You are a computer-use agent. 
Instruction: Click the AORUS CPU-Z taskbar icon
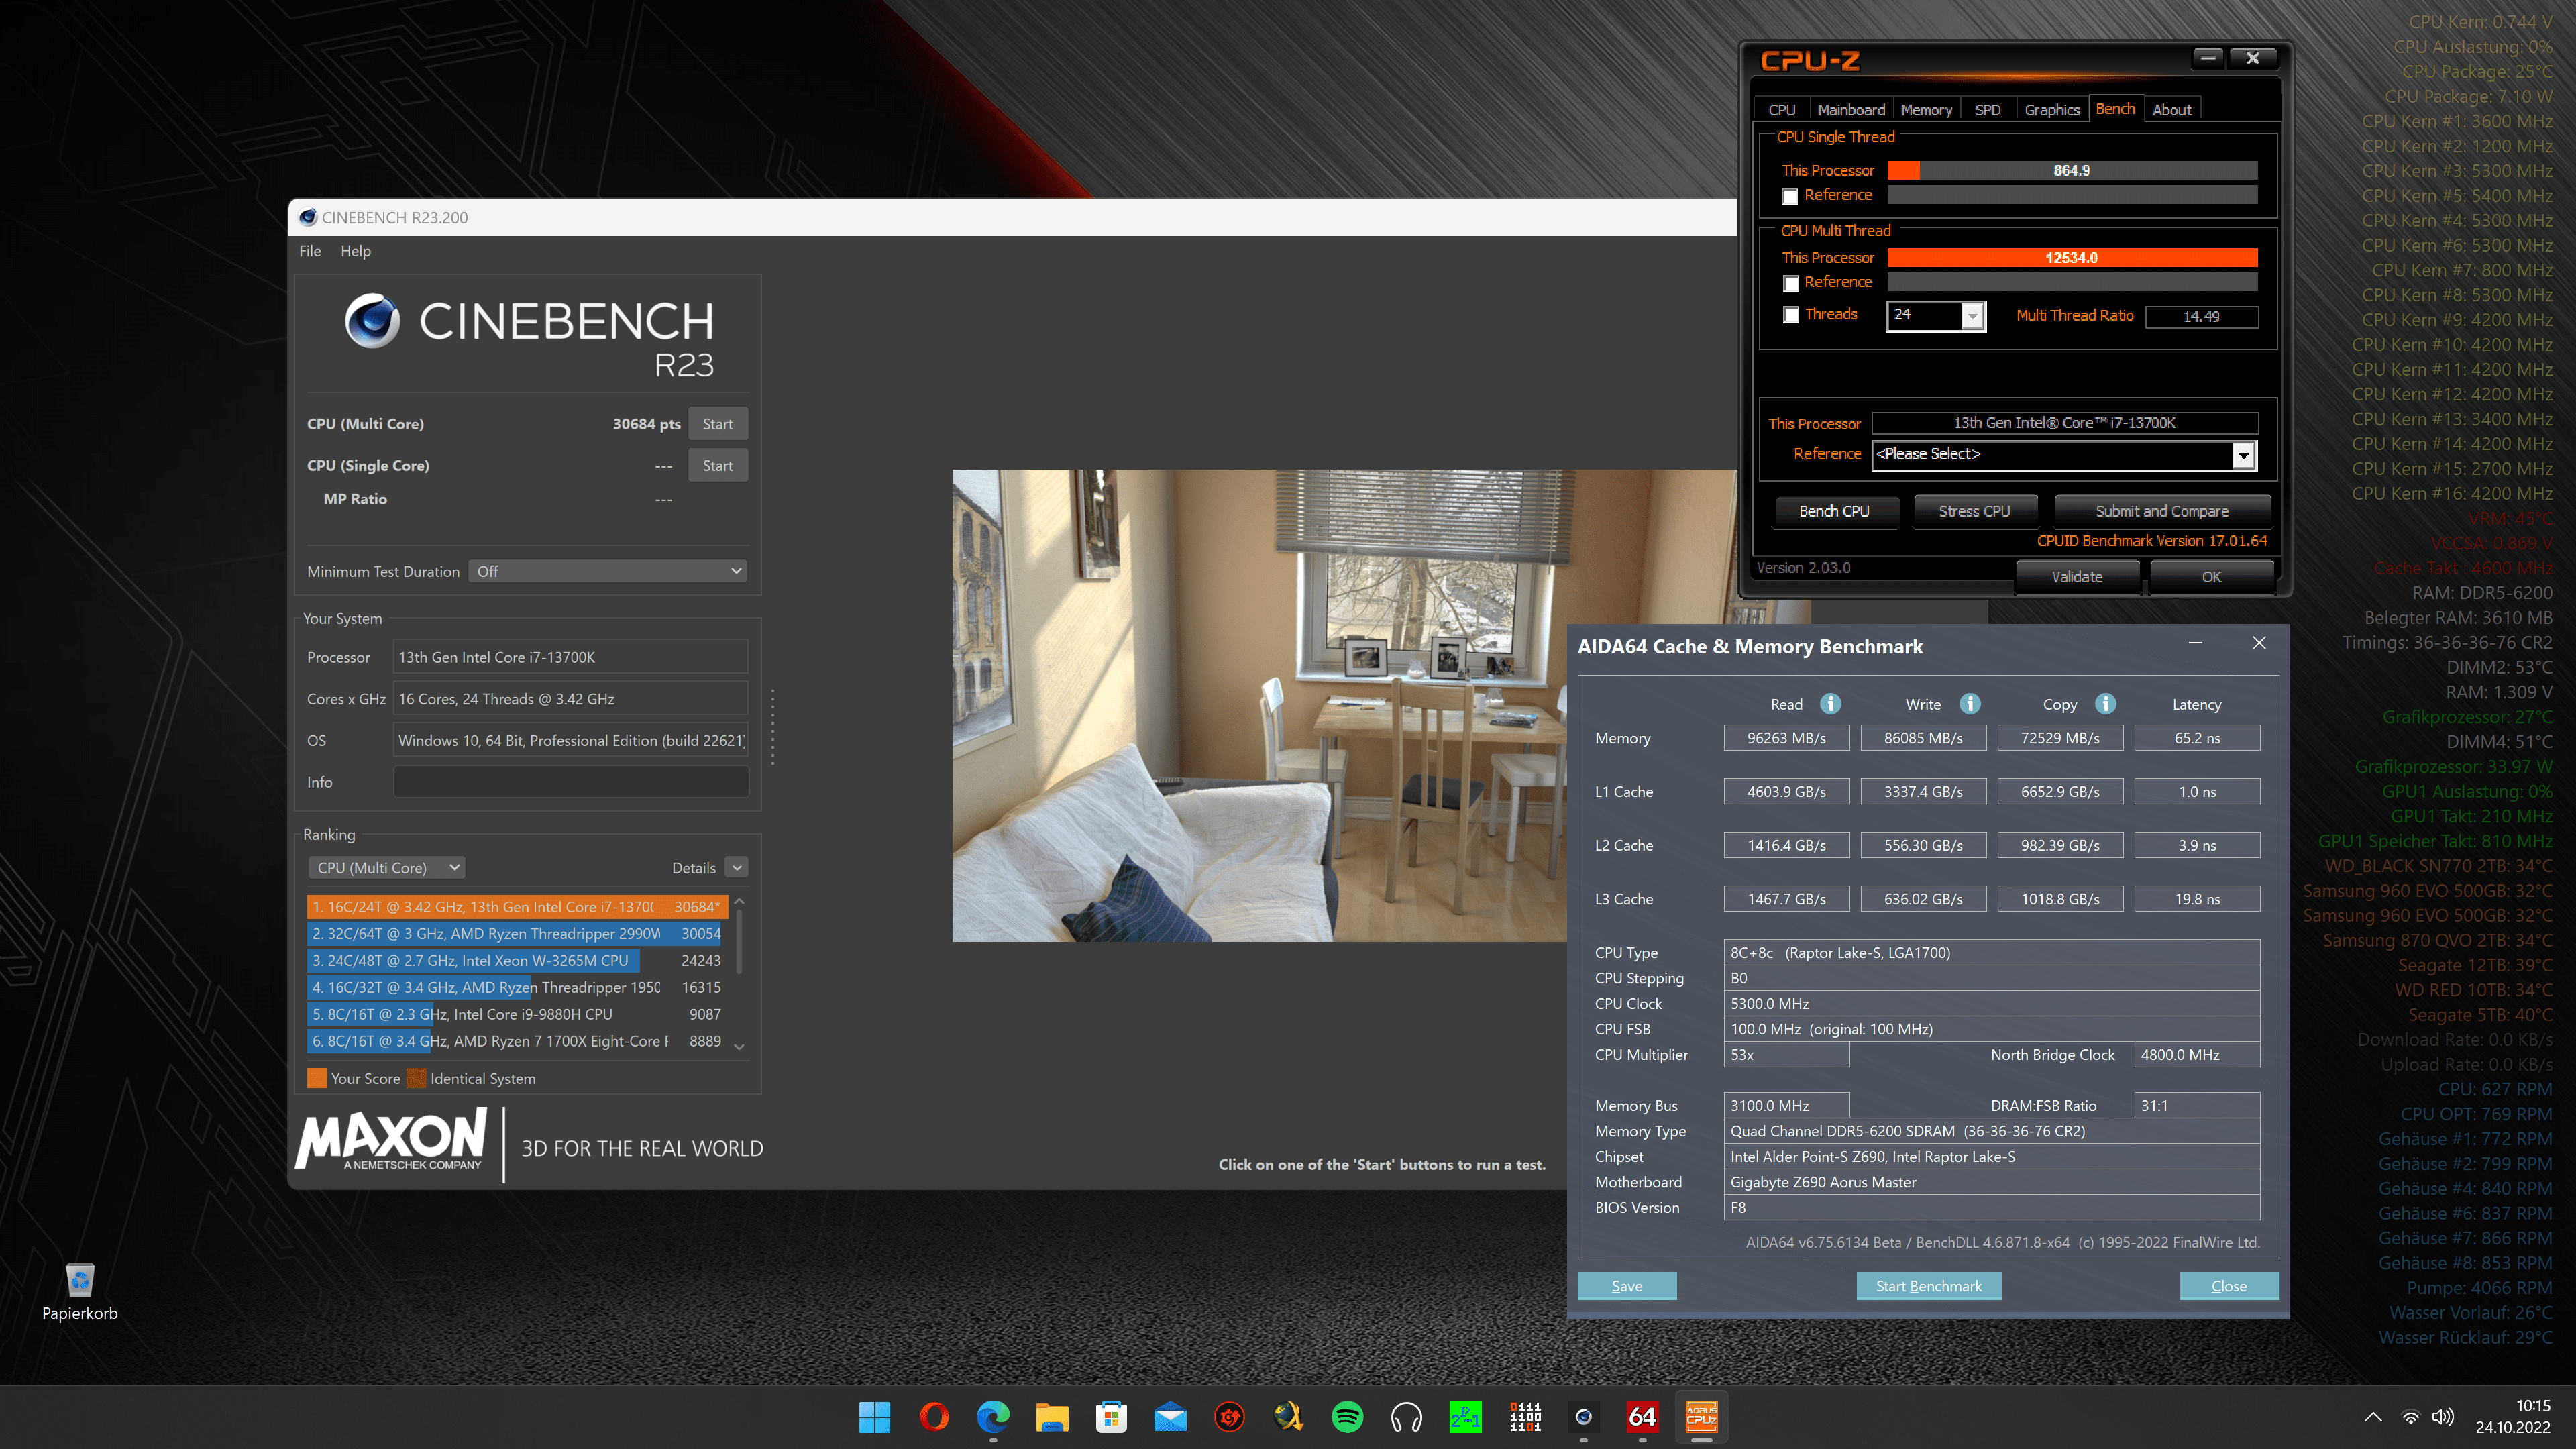point(1701,1417)
